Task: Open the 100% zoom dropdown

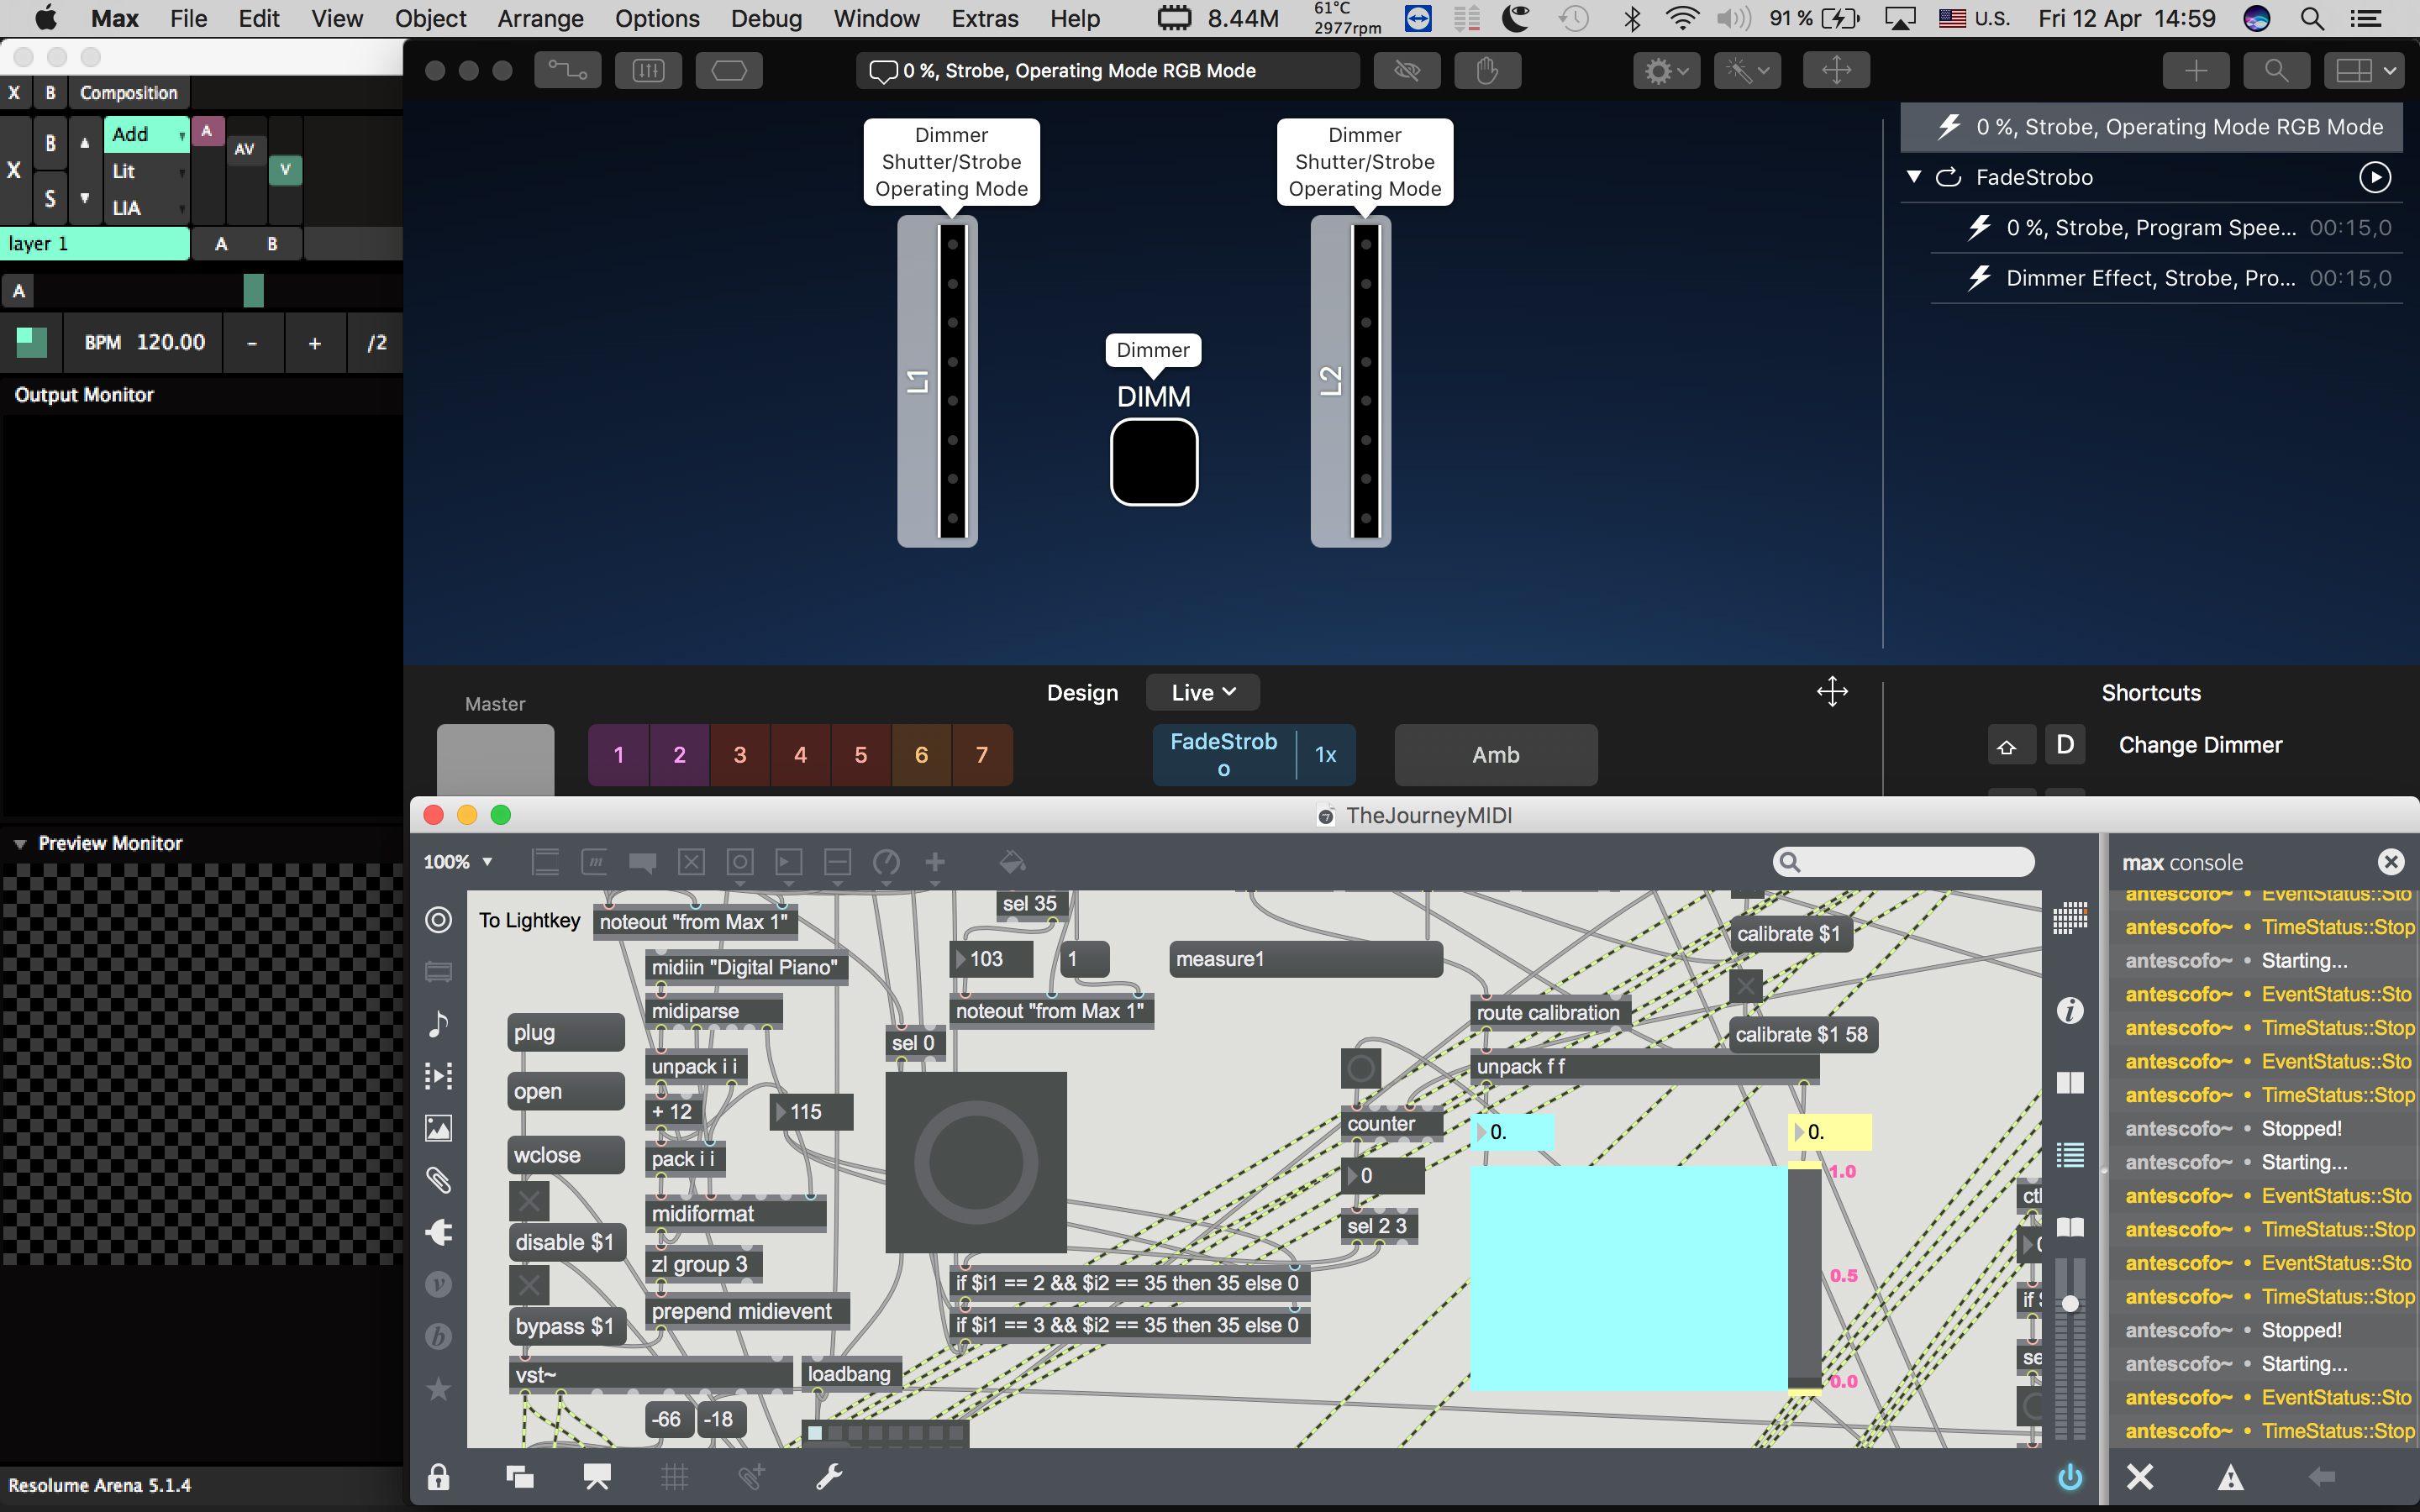Action: (458, 862)
